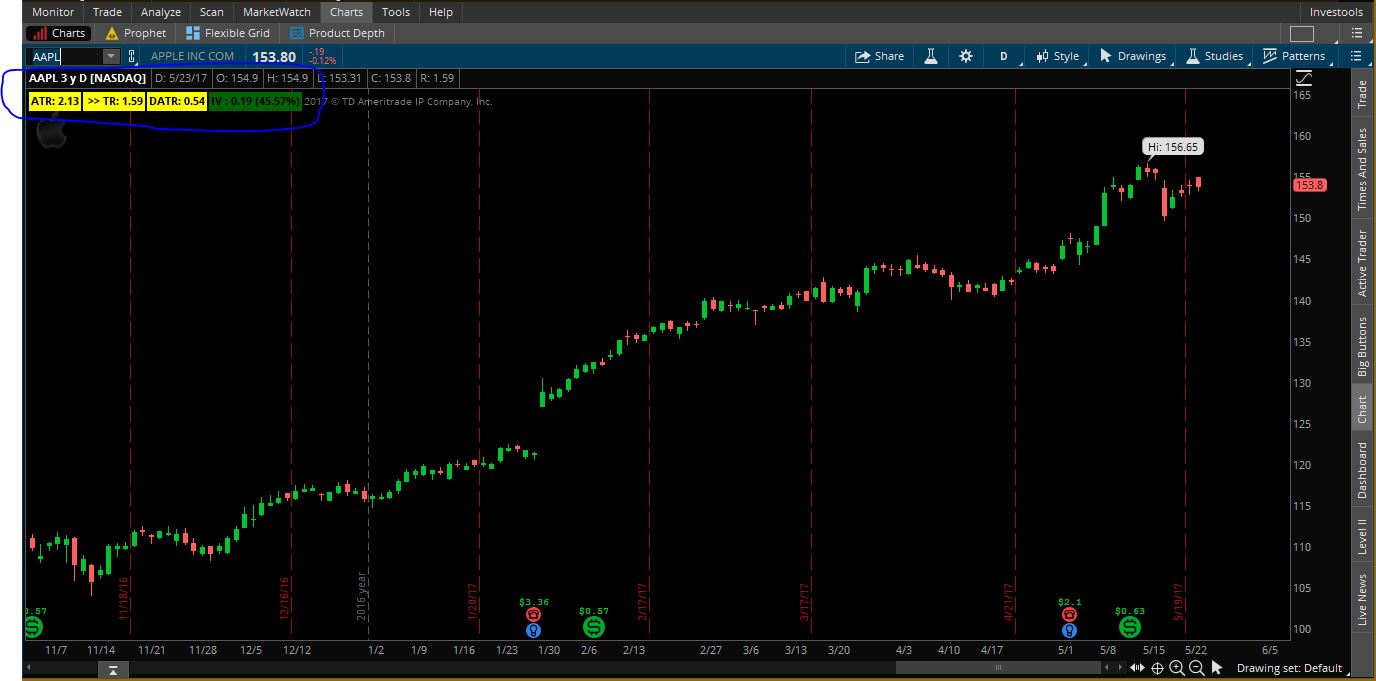This screenshot has height=681, width=1376.
Task: Click the ATR: 2.13 yellow label
Action: (55, 101)
